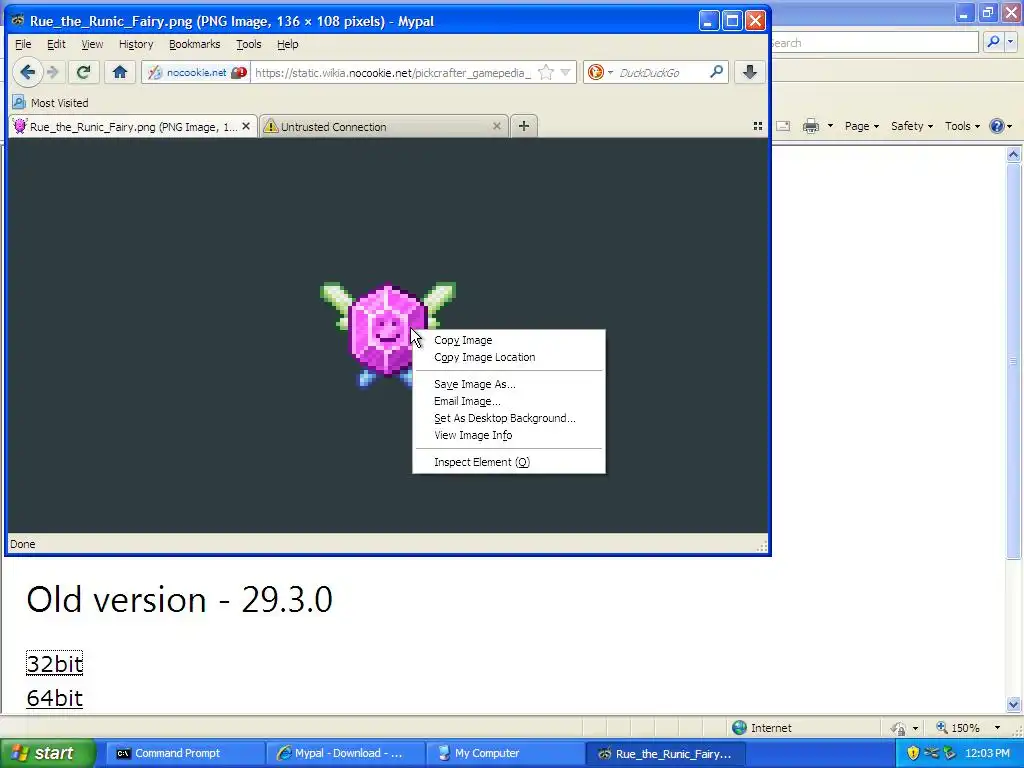Reload the page in Mypal
1024x768 pixels.
pyautogui.click(x=83, y=72)
